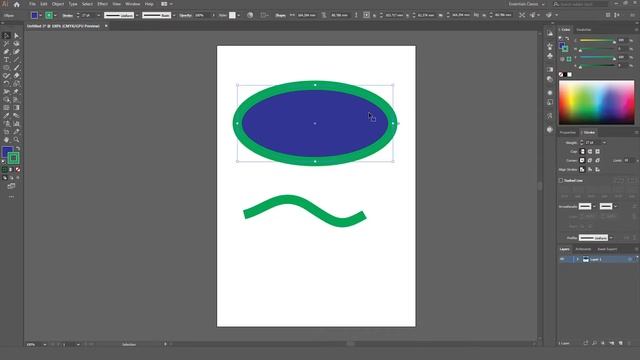Set paint to None in toolbox

tap(18, 169)
